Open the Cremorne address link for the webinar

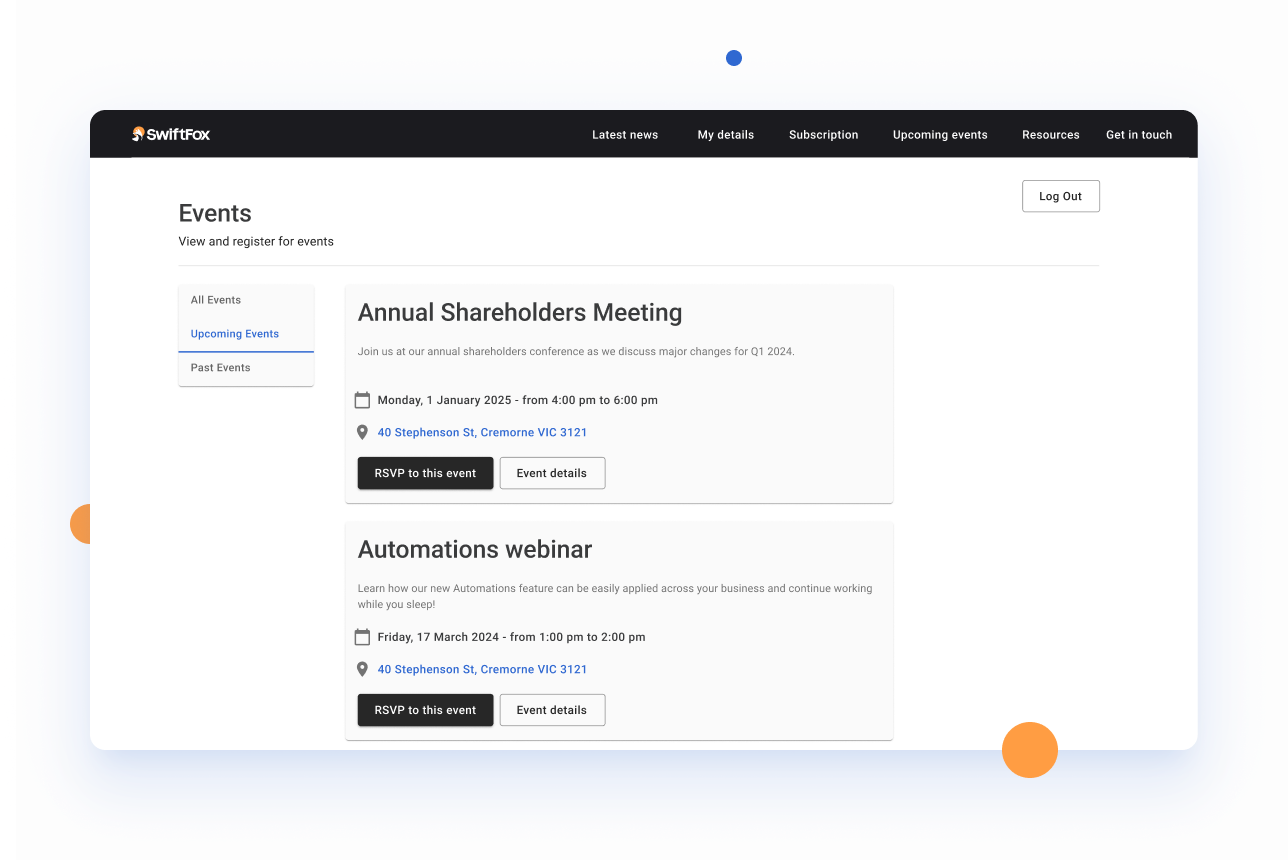482,668
